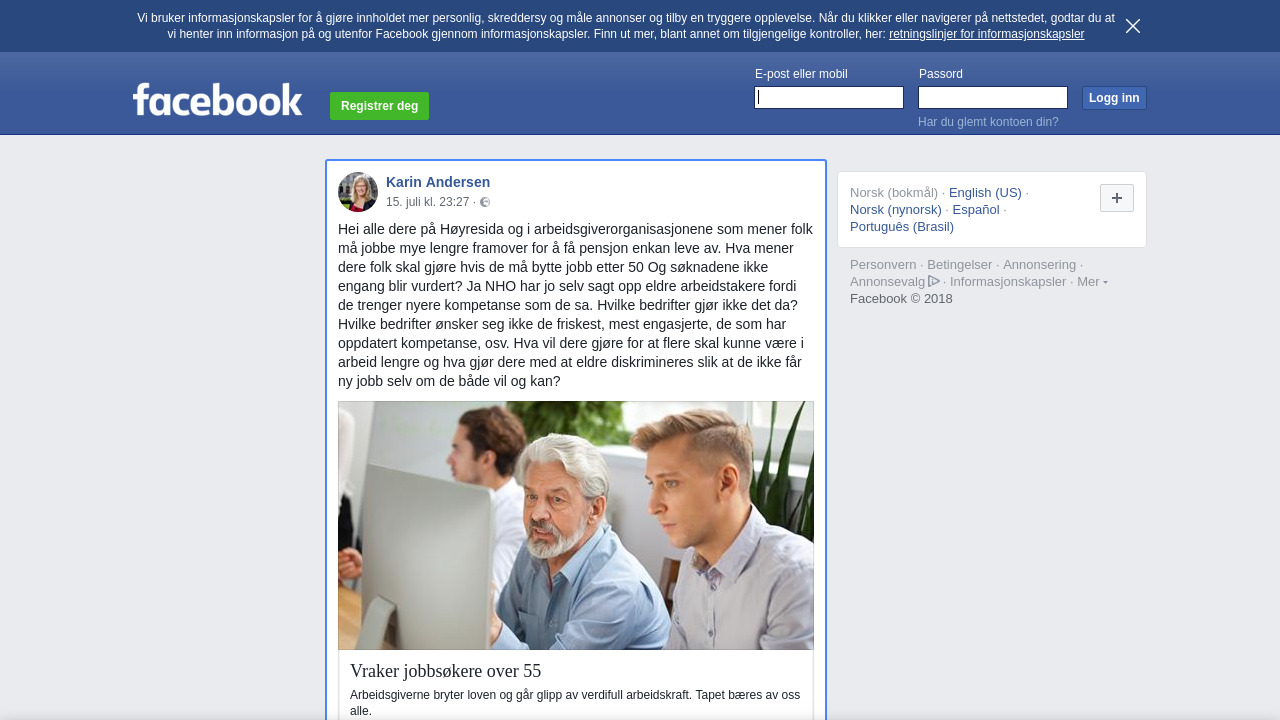Click the AdChoices triangle icon

(x=934, y=281)
